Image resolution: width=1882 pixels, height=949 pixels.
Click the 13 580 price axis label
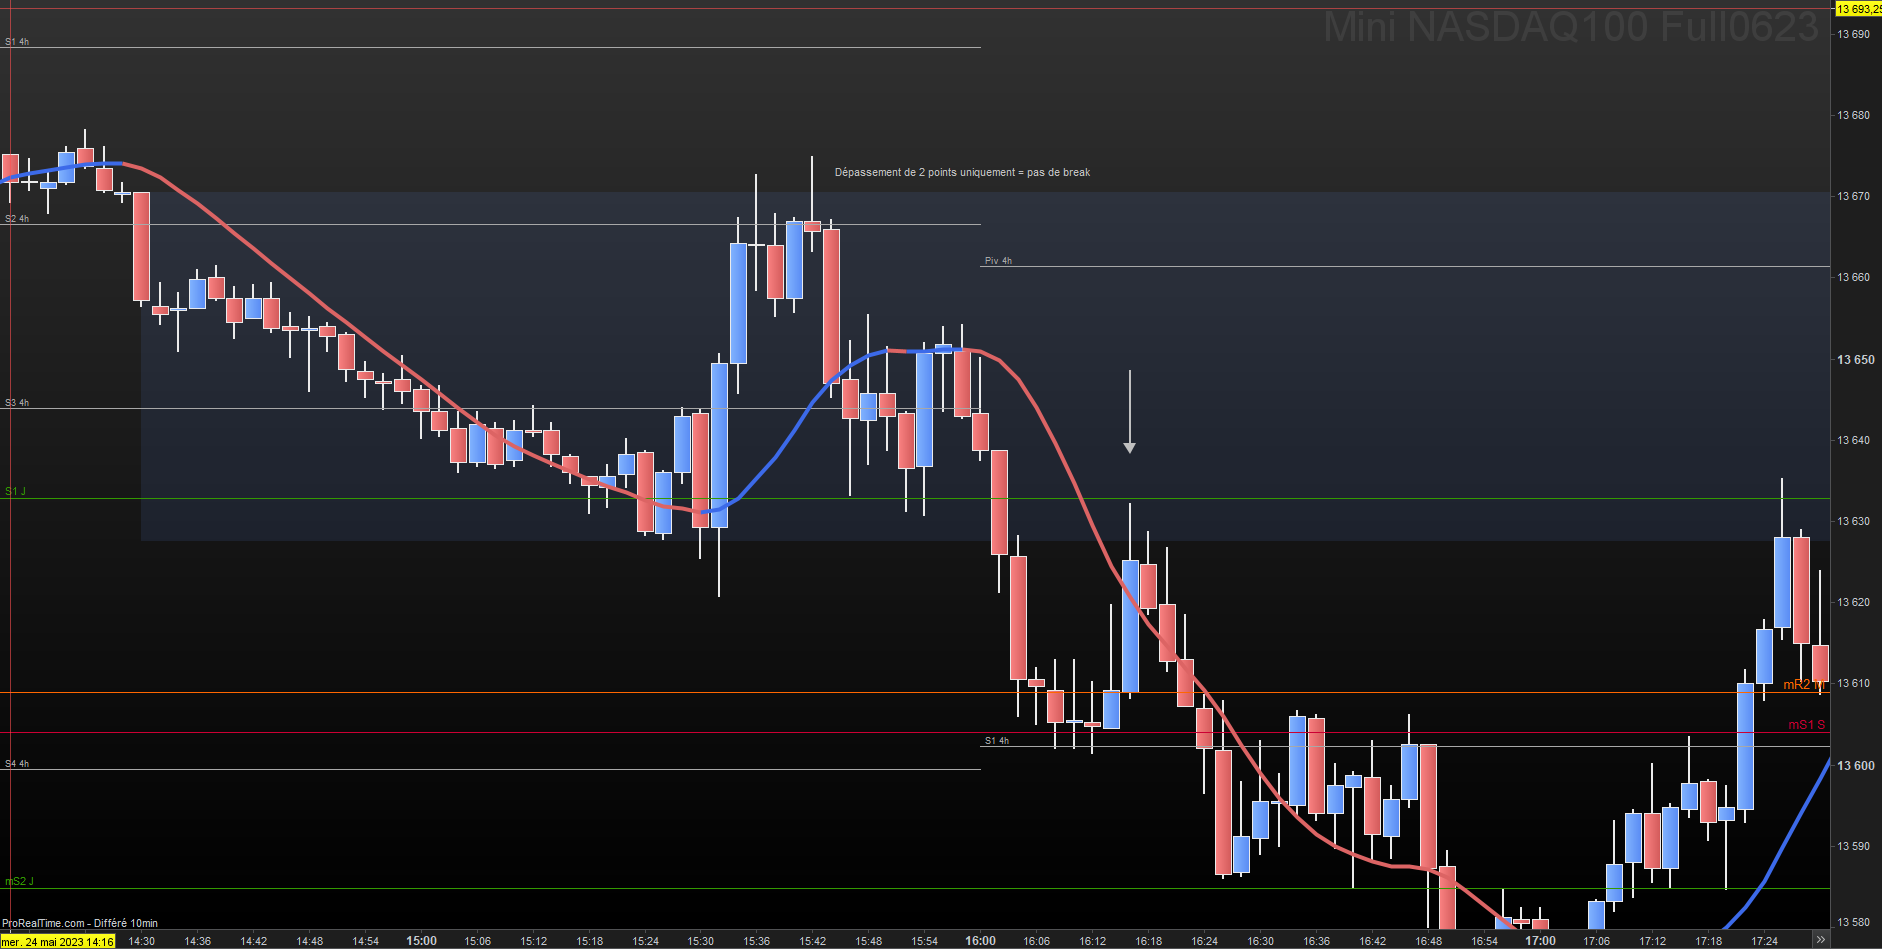coord(1853,922)
